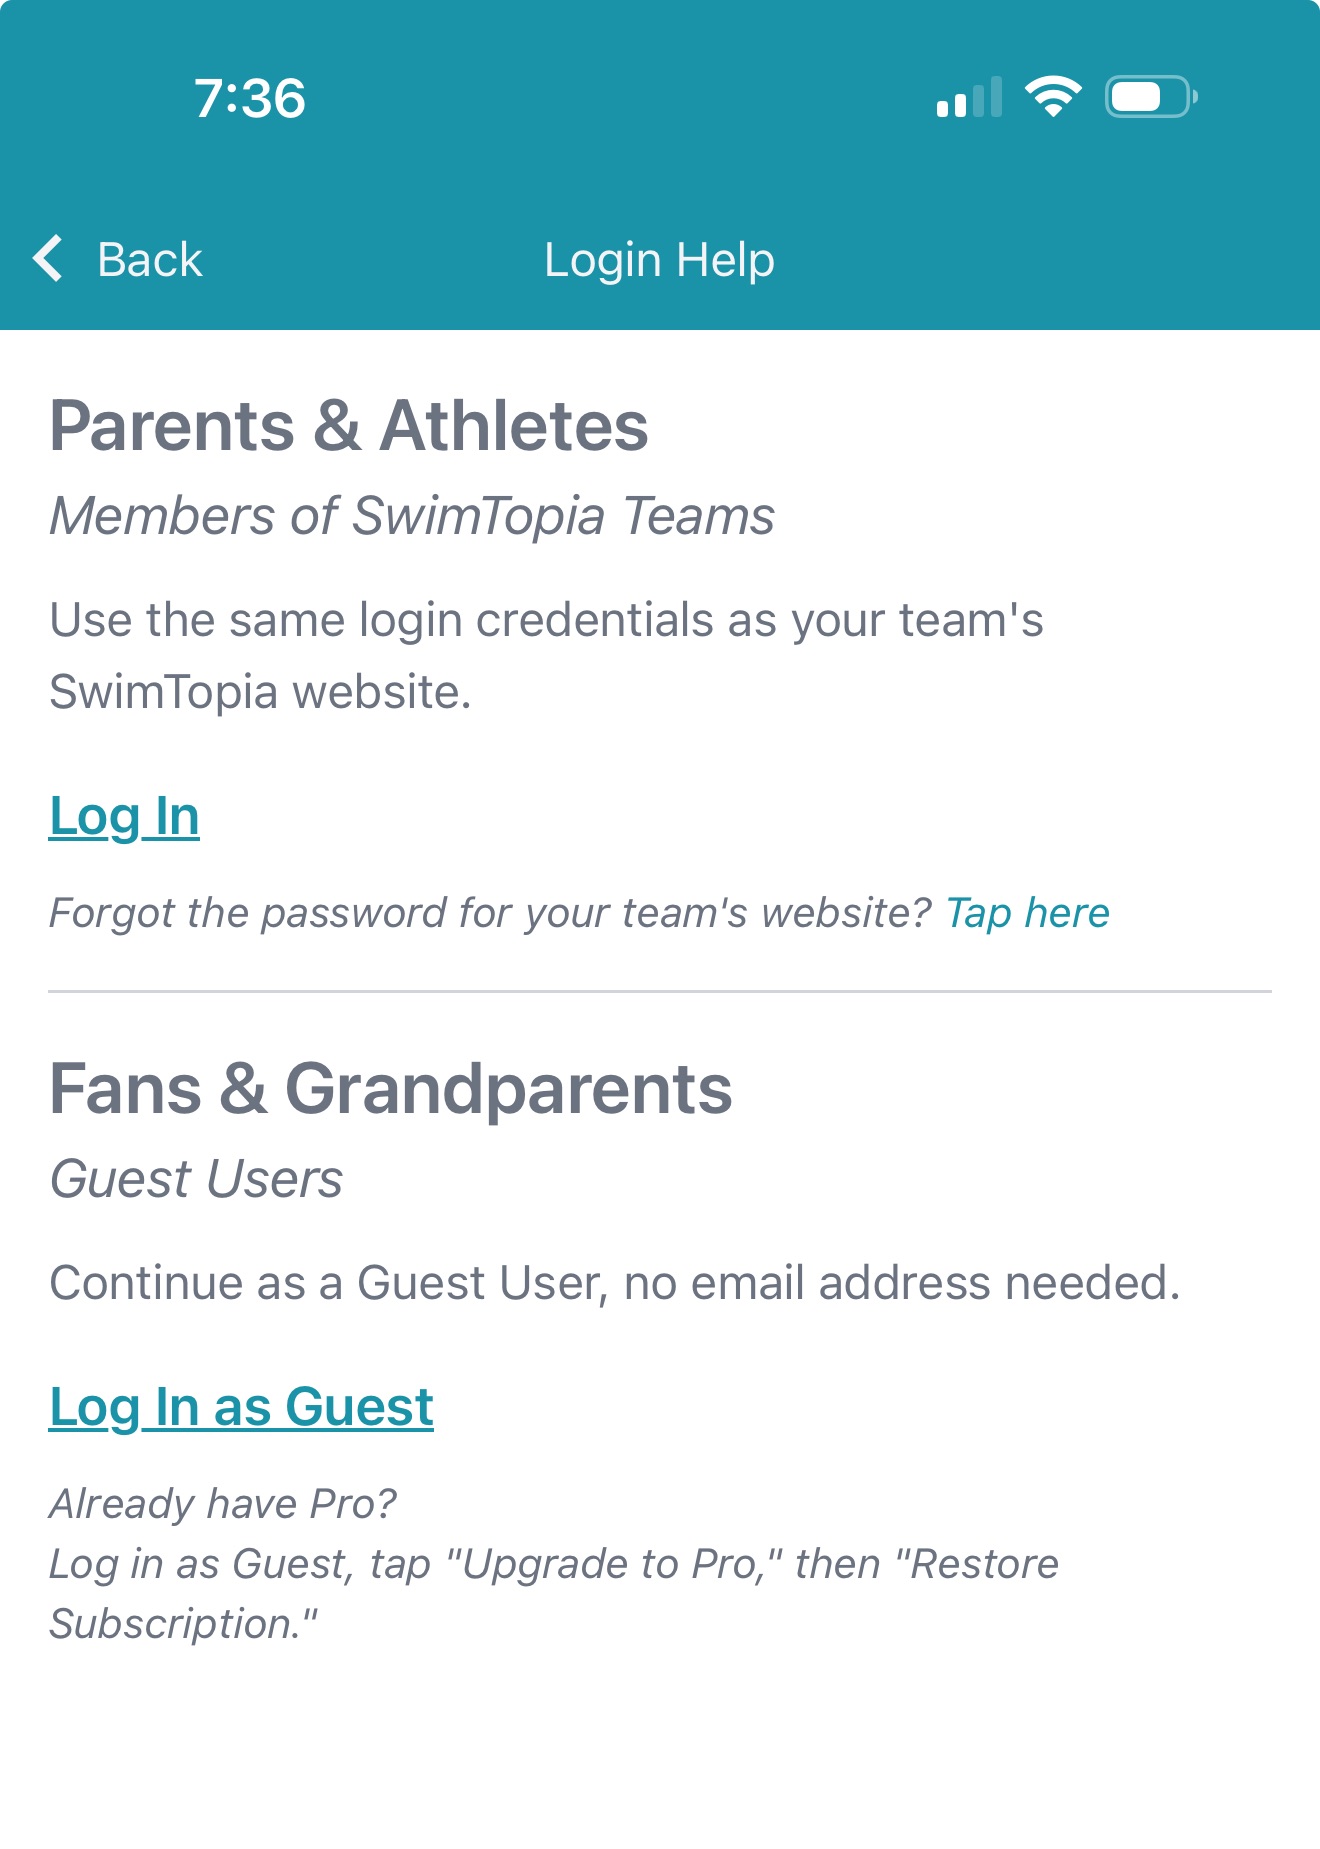Tap the Continue as a Guest User text
Image resolution: width=1320 pixels, height=1849 pixels.
tap(615, 1283)
